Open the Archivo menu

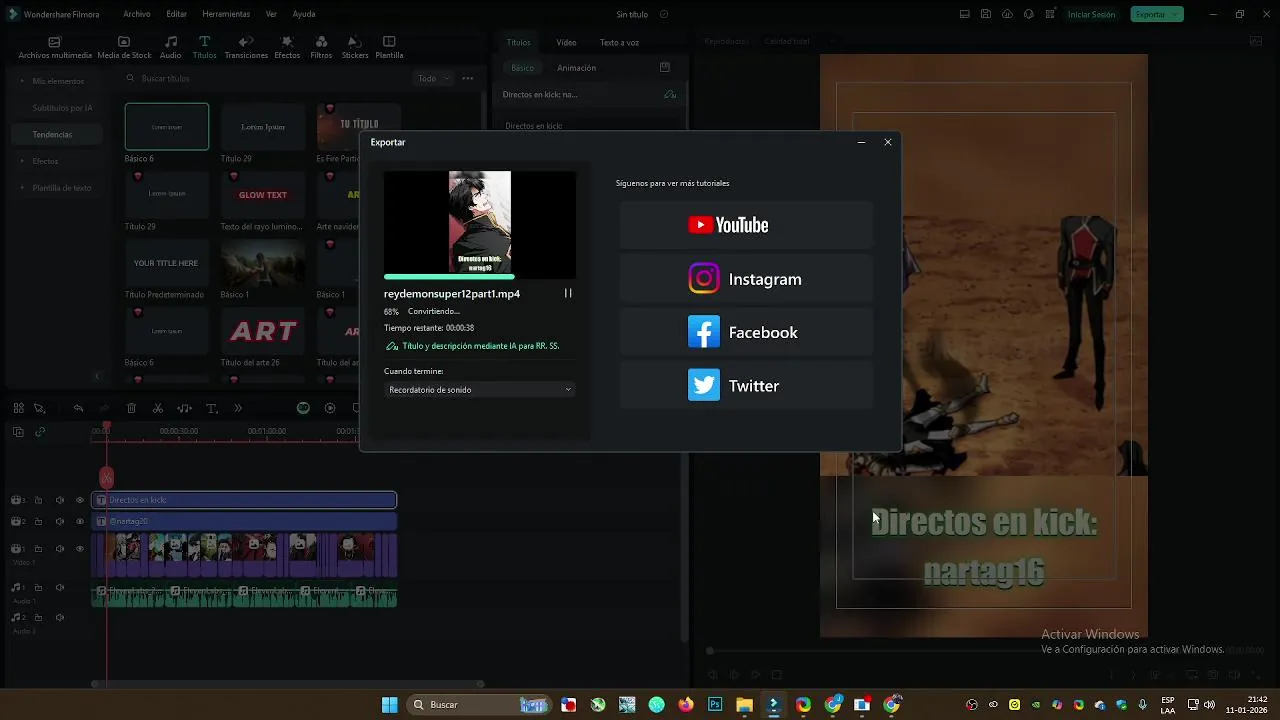click(137, 14)
